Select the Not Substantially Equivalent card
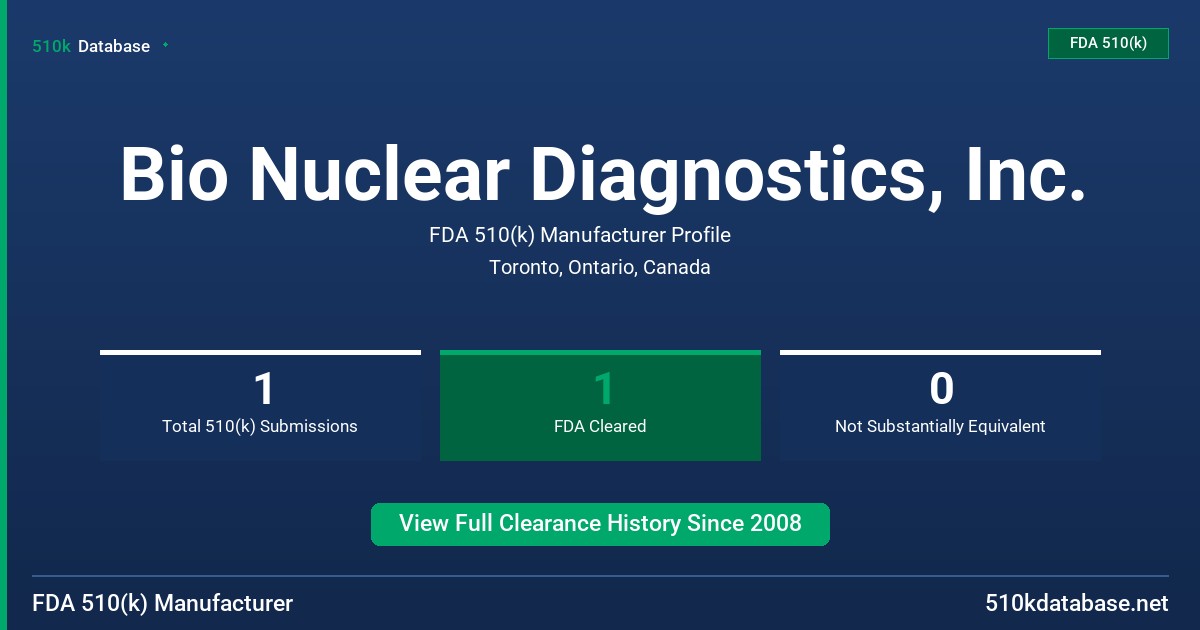The image size is (1200, 630). click(940, 405)
